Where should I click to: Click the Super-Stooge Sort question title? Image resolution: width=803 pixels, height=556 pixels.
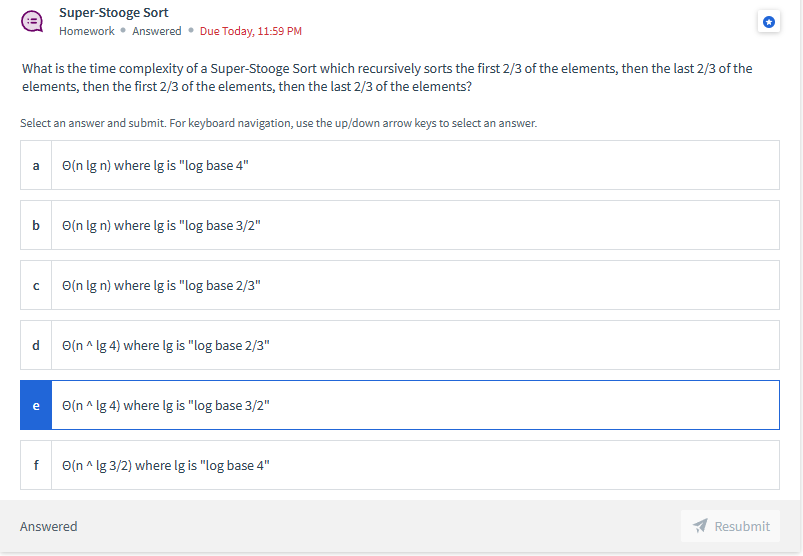[114, 12]
